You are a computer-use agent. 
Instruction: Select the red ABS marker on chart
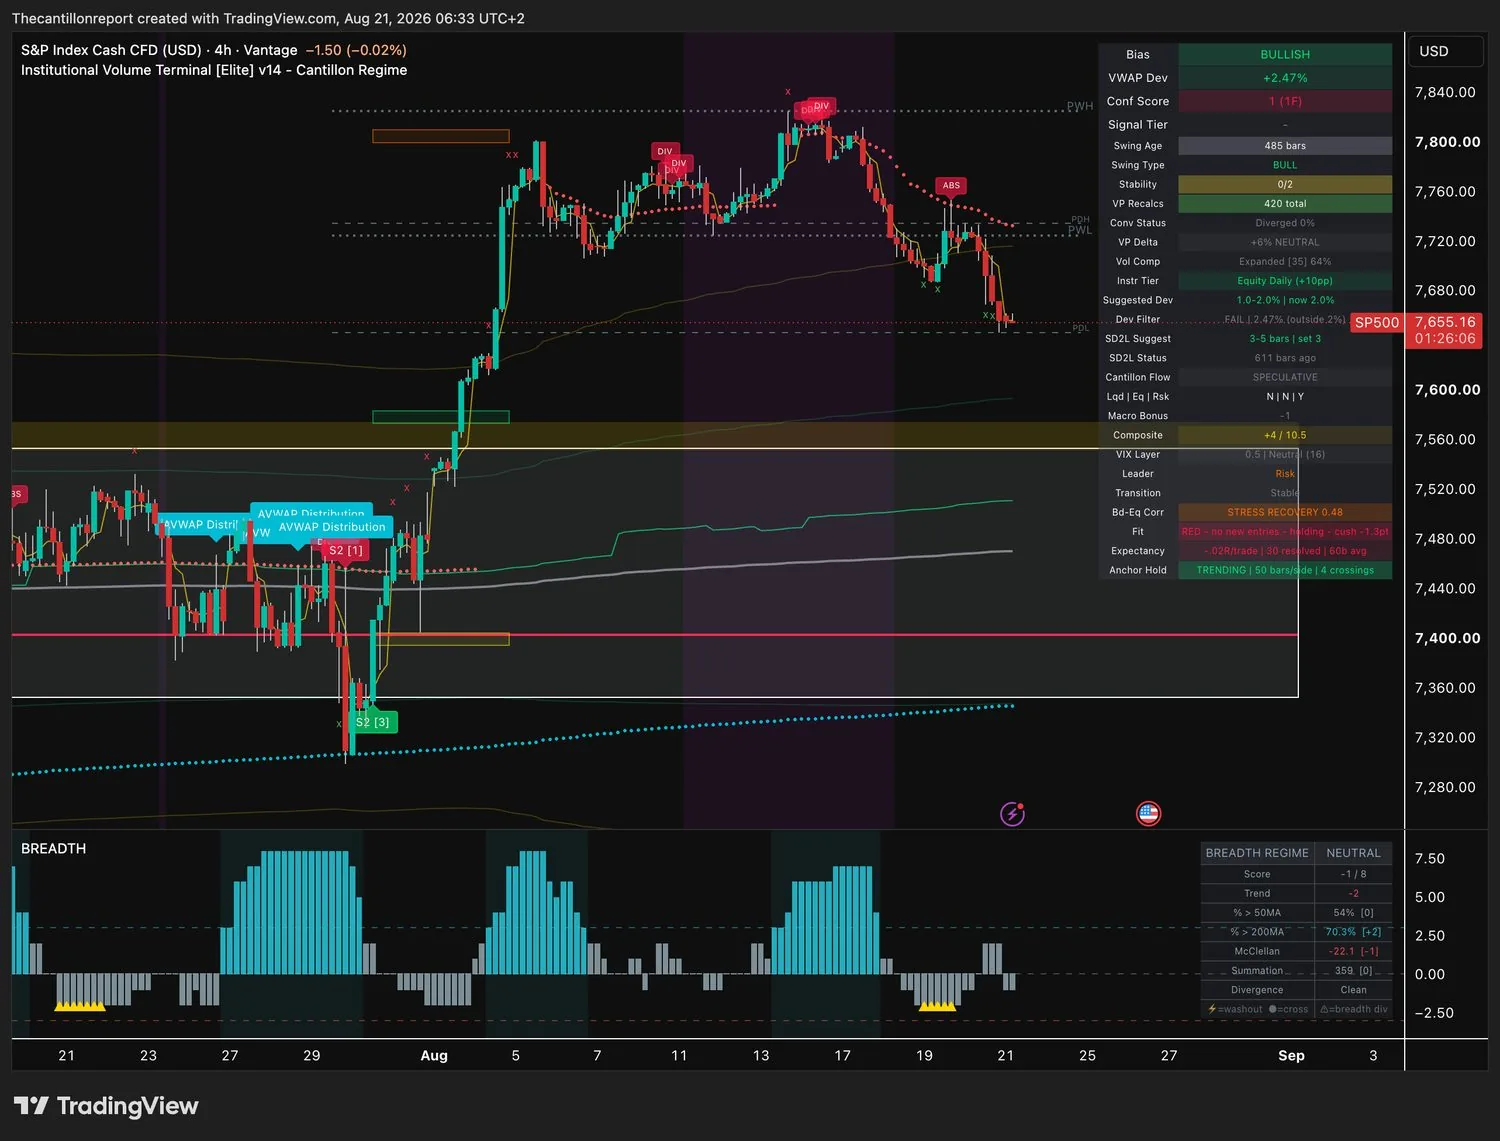click(x=951, y=185)
